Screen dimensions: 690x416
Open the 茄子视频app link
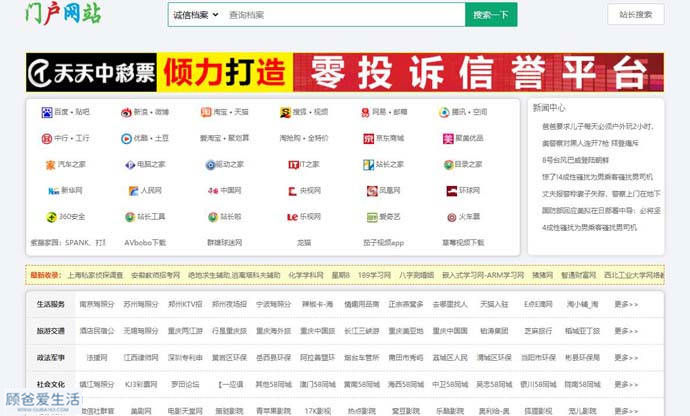tap(383, 243)
